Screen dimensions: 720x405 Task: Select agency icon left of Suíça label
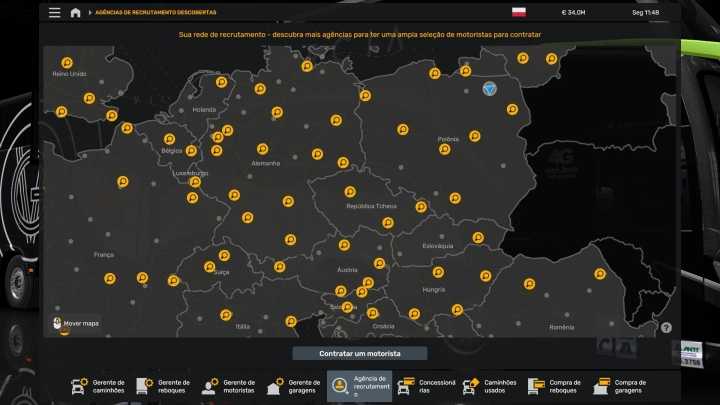pyautogui.click(x=209, y=267)
